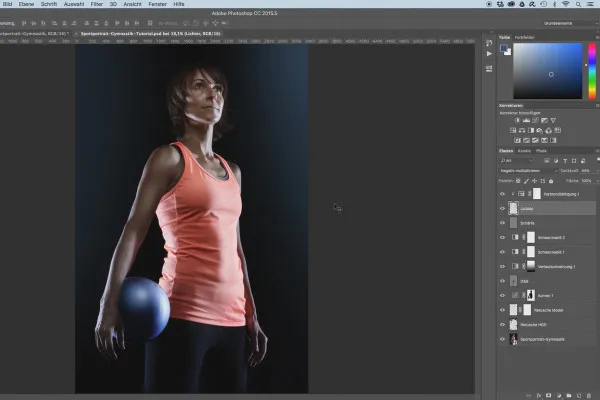This screenshot has width=600, height=400.
Task: Add a Hue/Saturation adjustment icon
Action: pyautogui.click(x=513, y=131)
